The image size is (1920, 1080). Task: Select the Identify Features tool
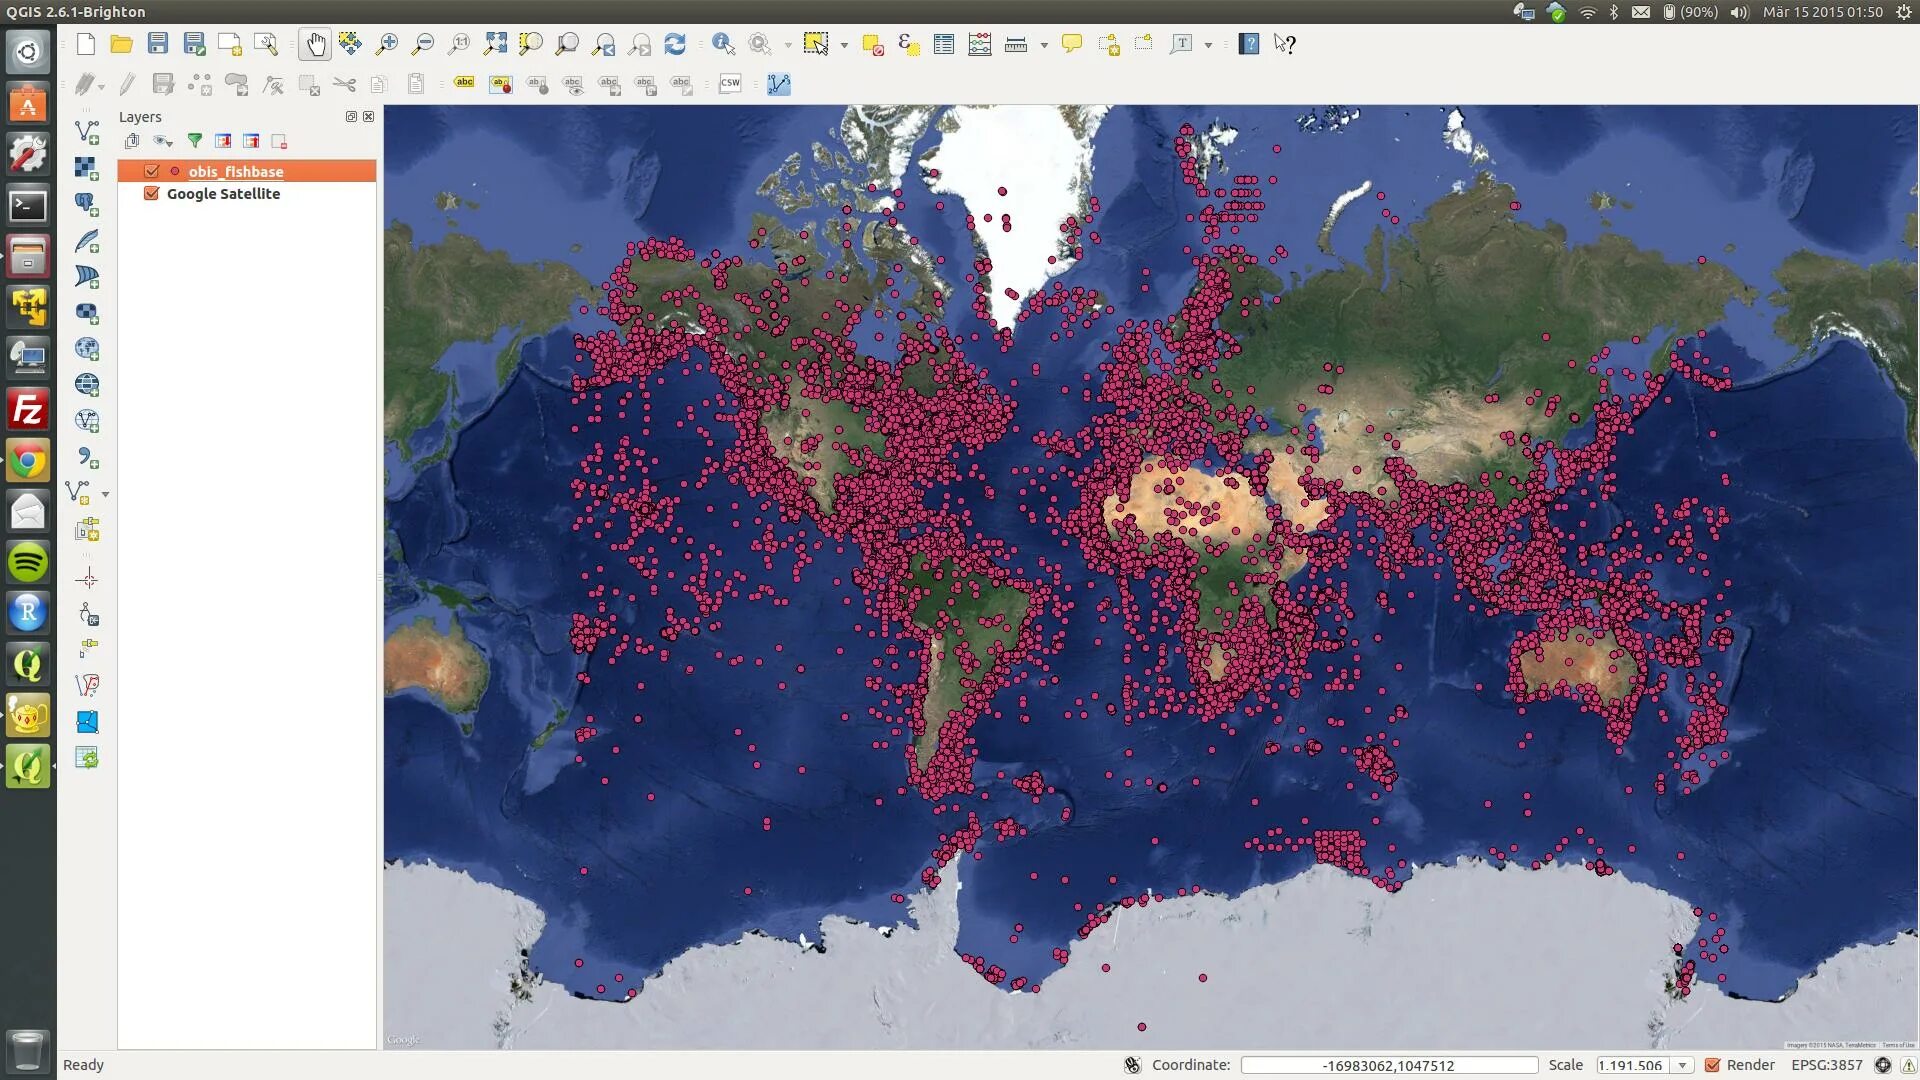pyautogui.click(x=723, y=44)
